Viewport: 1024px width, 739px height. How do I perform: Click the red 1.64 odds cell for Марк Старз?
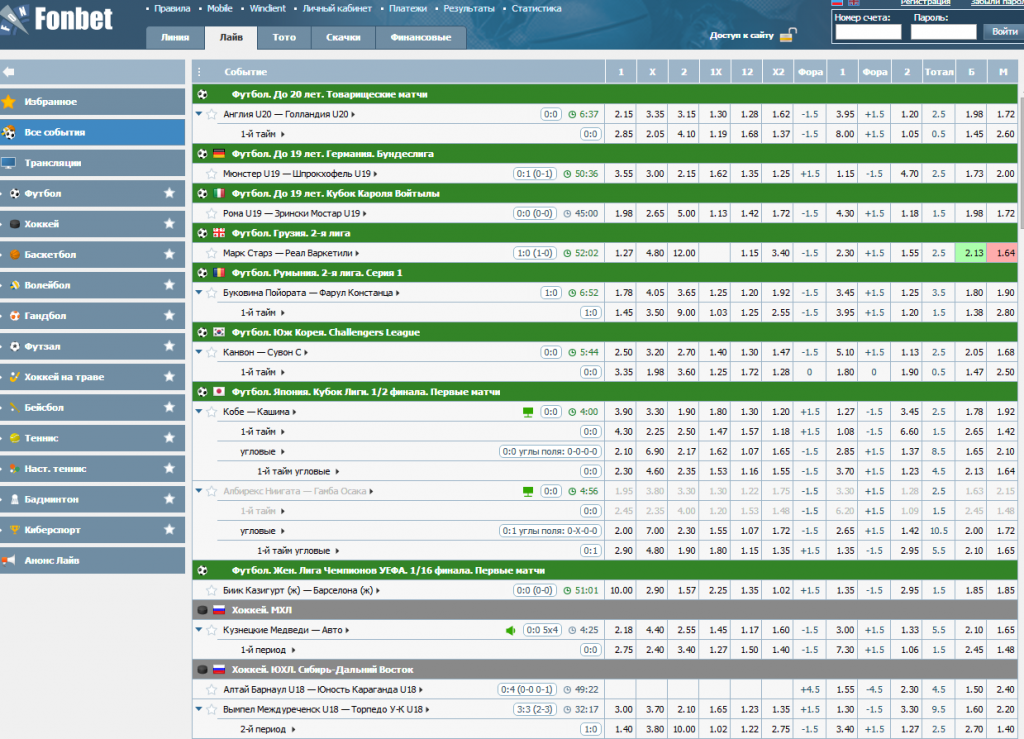click(1004, 253)
